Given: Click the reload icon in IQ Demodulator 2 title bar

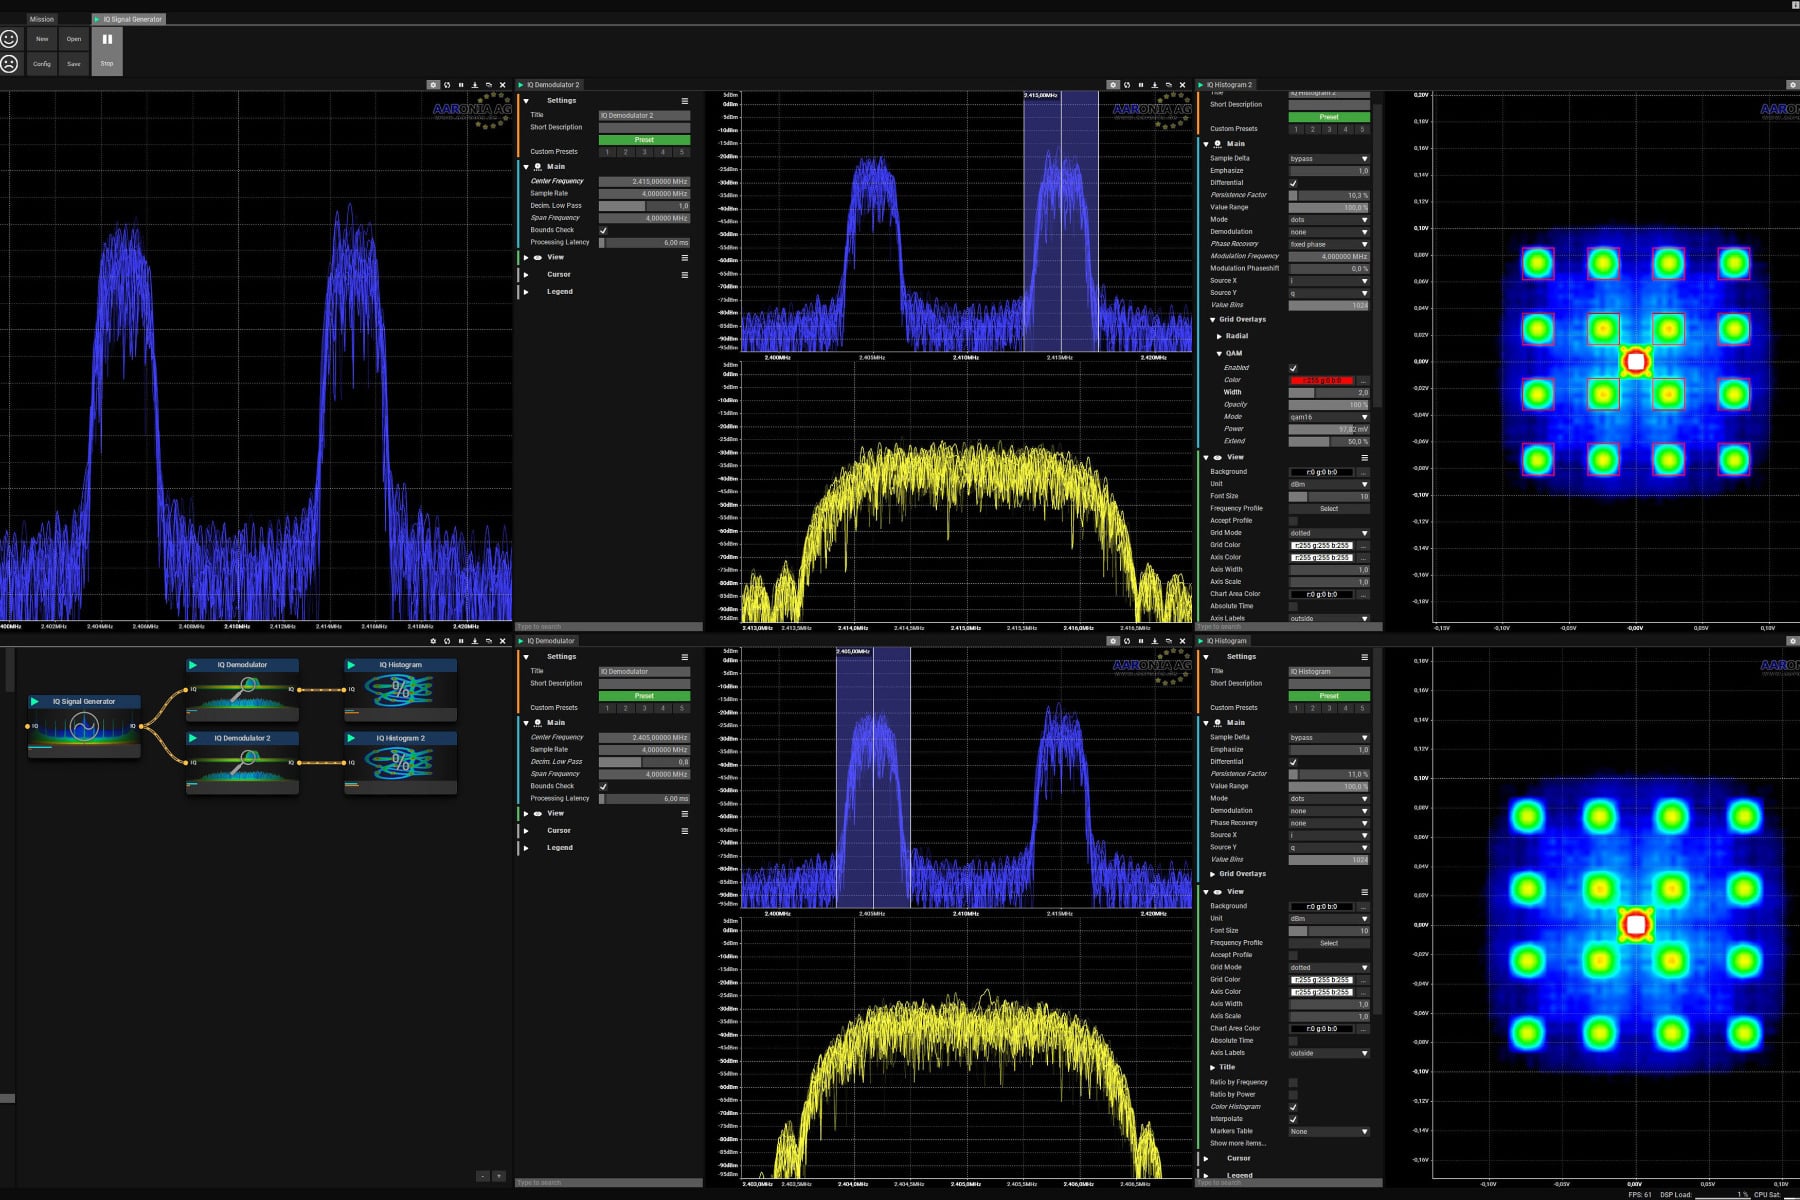Looking at the screenshot, I should (447, 85).
